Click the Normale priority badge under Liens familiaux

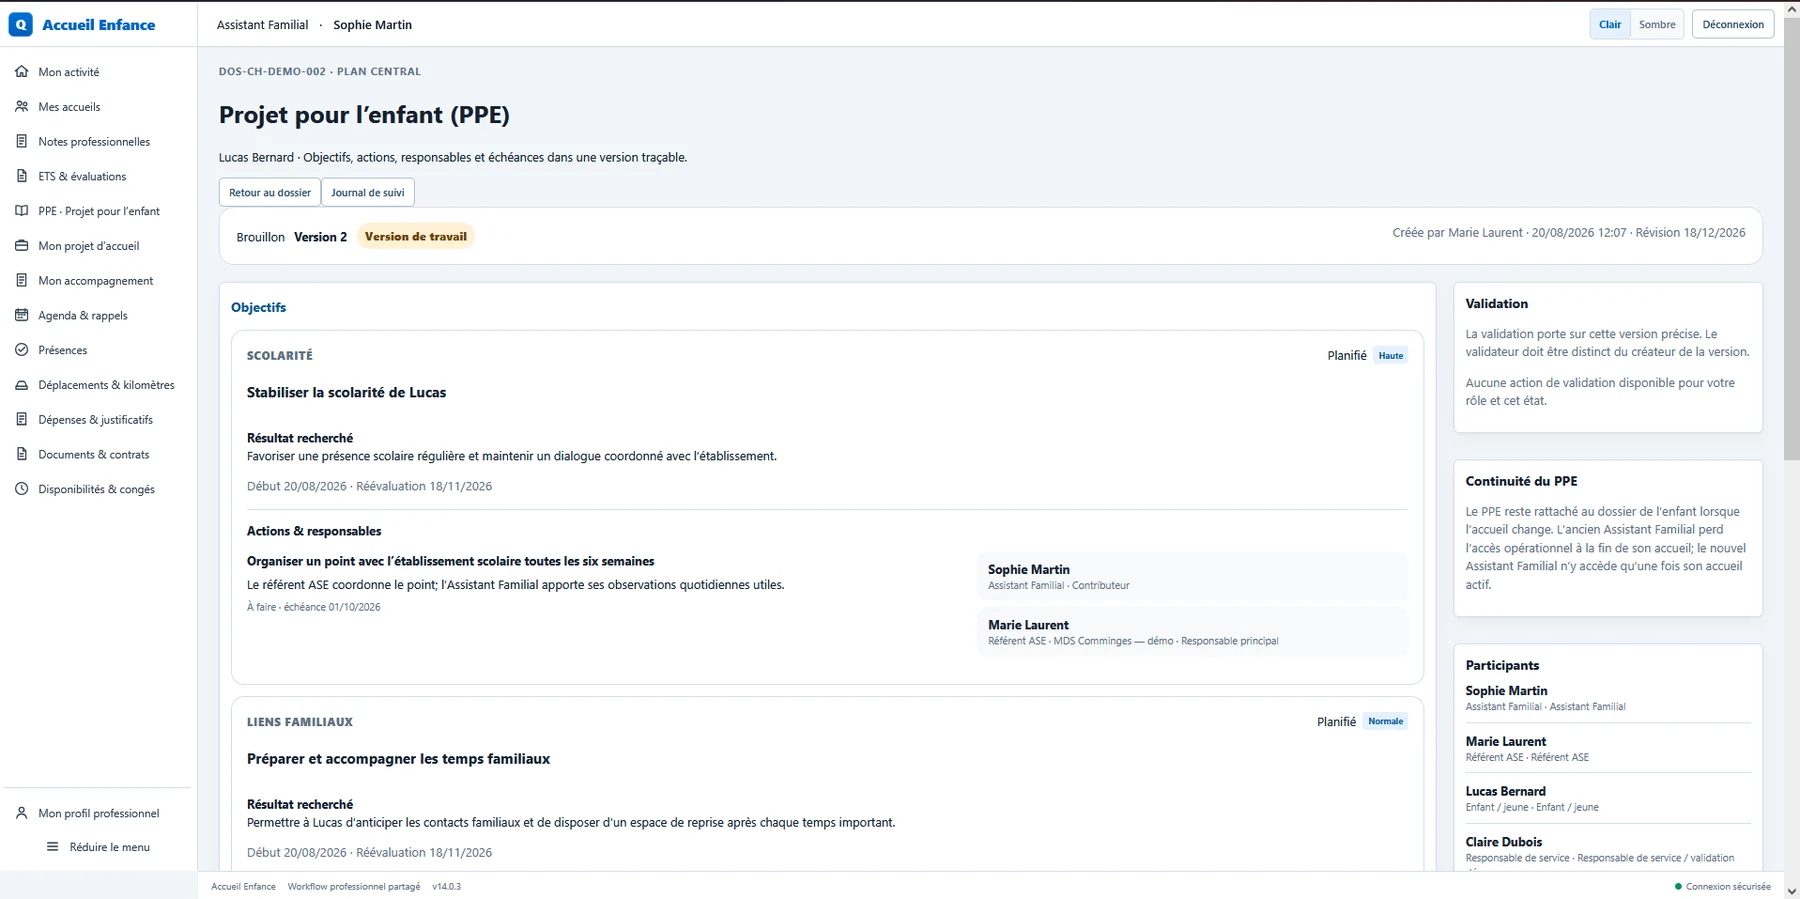(x=1386, y=722)
